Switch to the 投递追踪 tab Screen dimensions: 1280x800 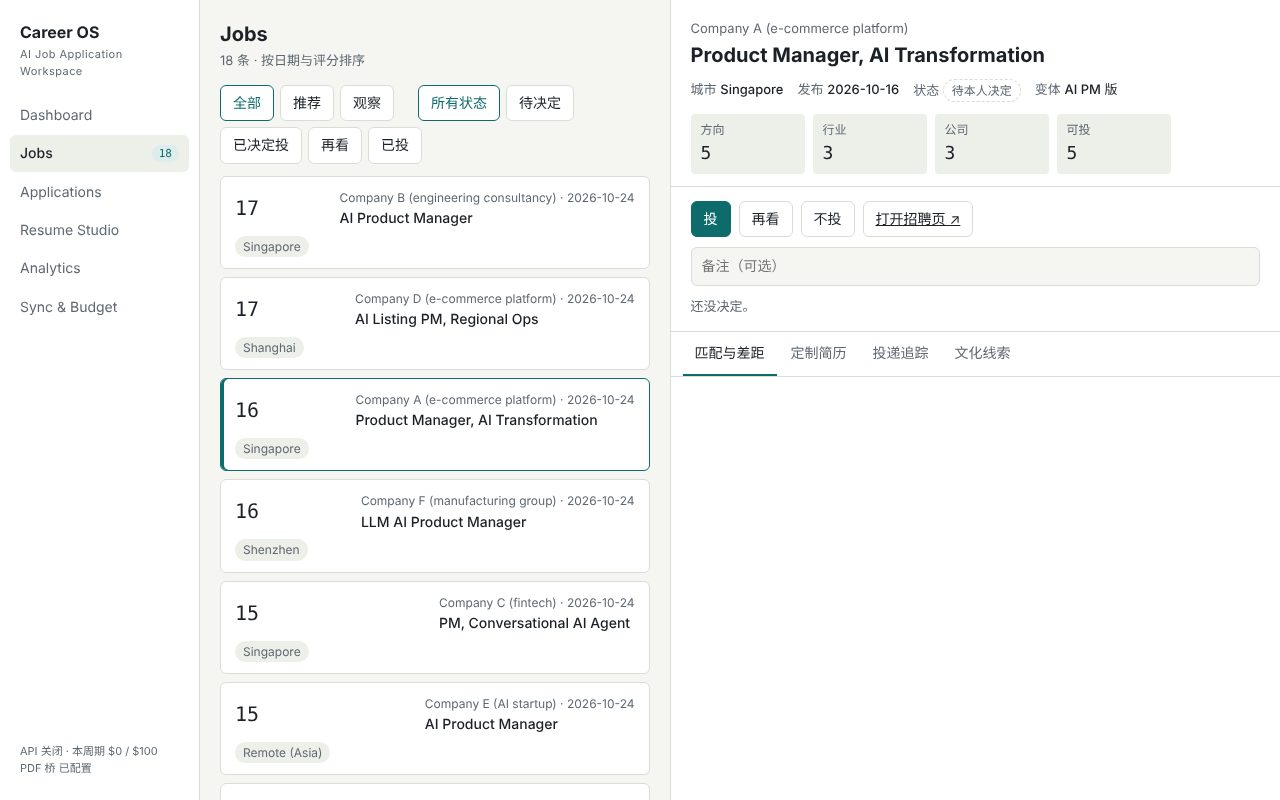click(x=900, y=353)
